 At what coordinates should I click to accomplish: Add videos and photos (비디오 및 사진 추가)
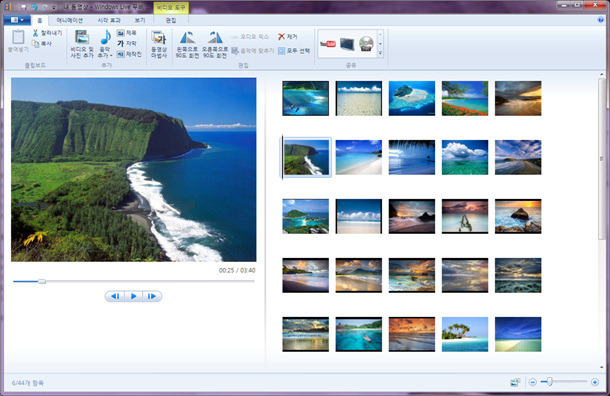pos(82,44)
